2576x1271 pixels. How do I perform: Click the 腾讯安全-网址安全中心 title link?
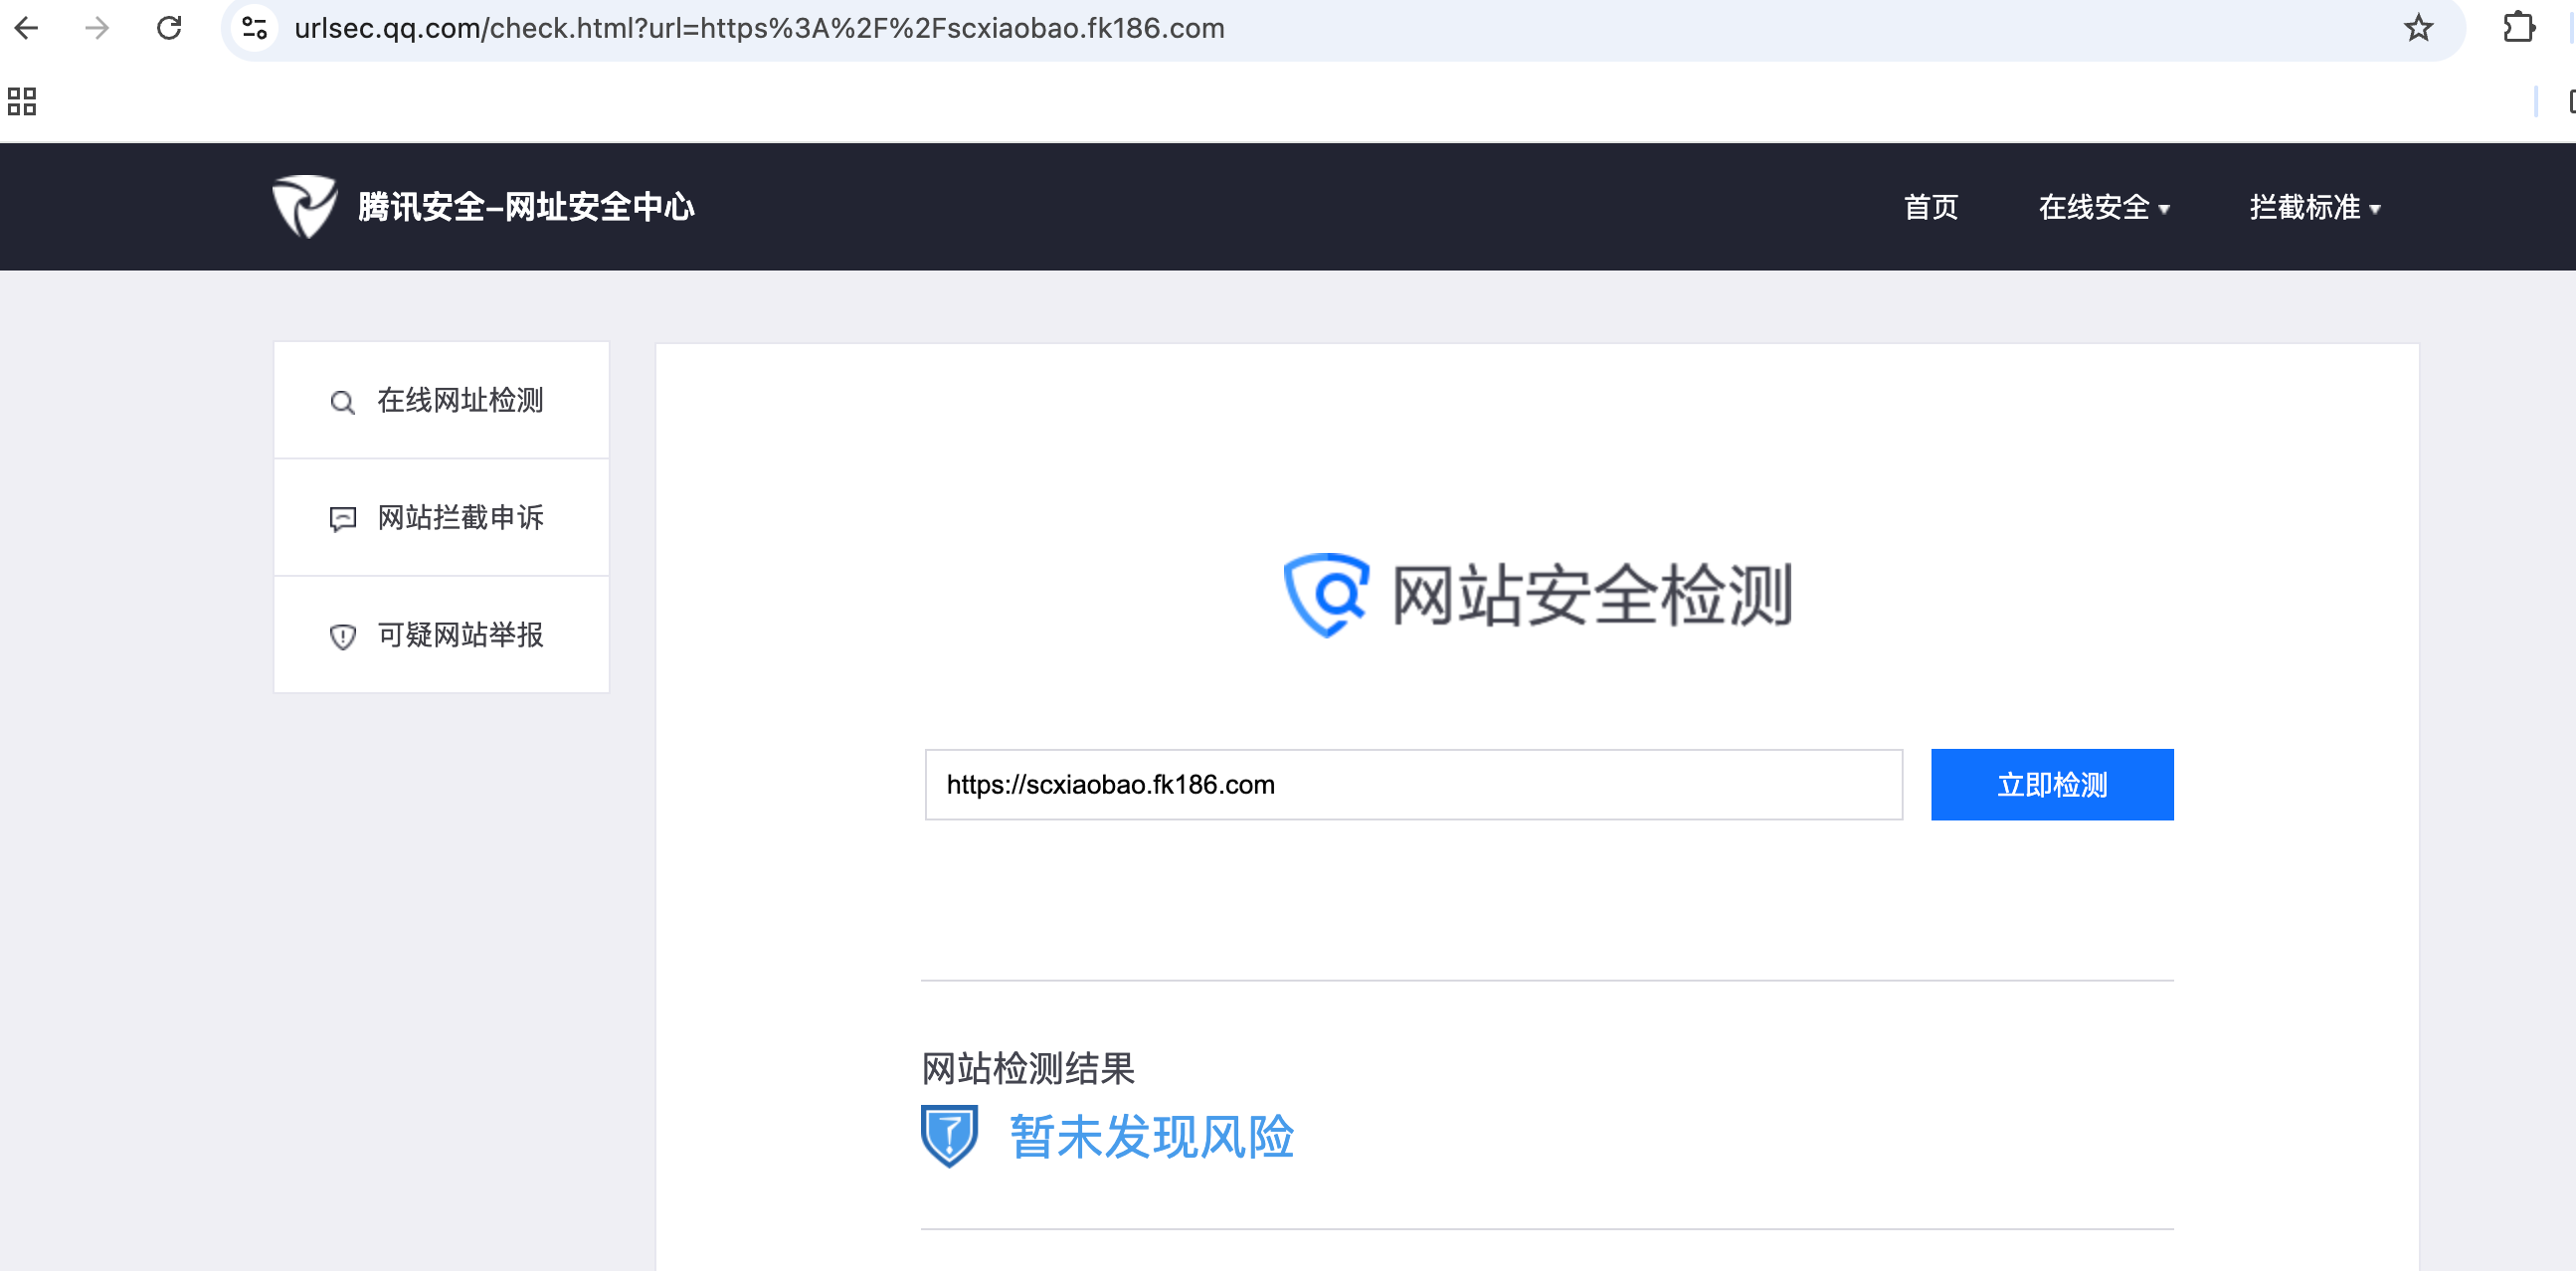tap(526, 207)
